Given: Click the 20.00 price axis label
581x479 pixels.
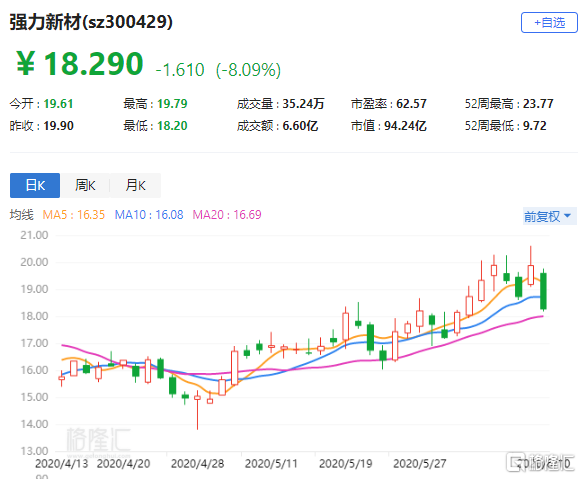Looking at the screenshot, I should tap(34, 262).
